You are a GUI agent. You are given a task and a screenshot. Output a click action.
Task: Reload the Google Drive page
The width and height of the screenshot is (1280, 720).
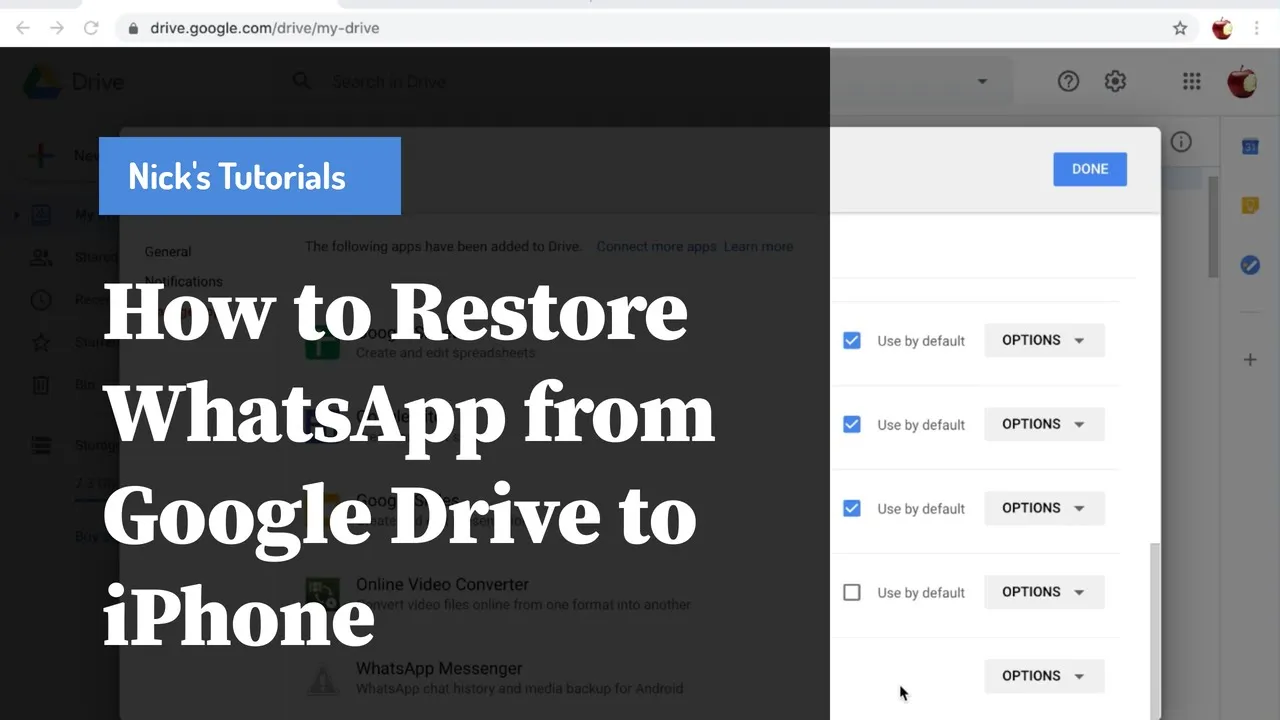91,28
